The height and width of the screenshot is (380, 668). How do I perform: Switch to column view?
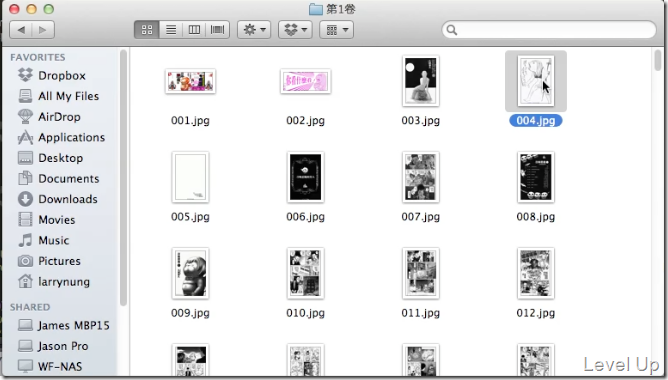(194, 30)
